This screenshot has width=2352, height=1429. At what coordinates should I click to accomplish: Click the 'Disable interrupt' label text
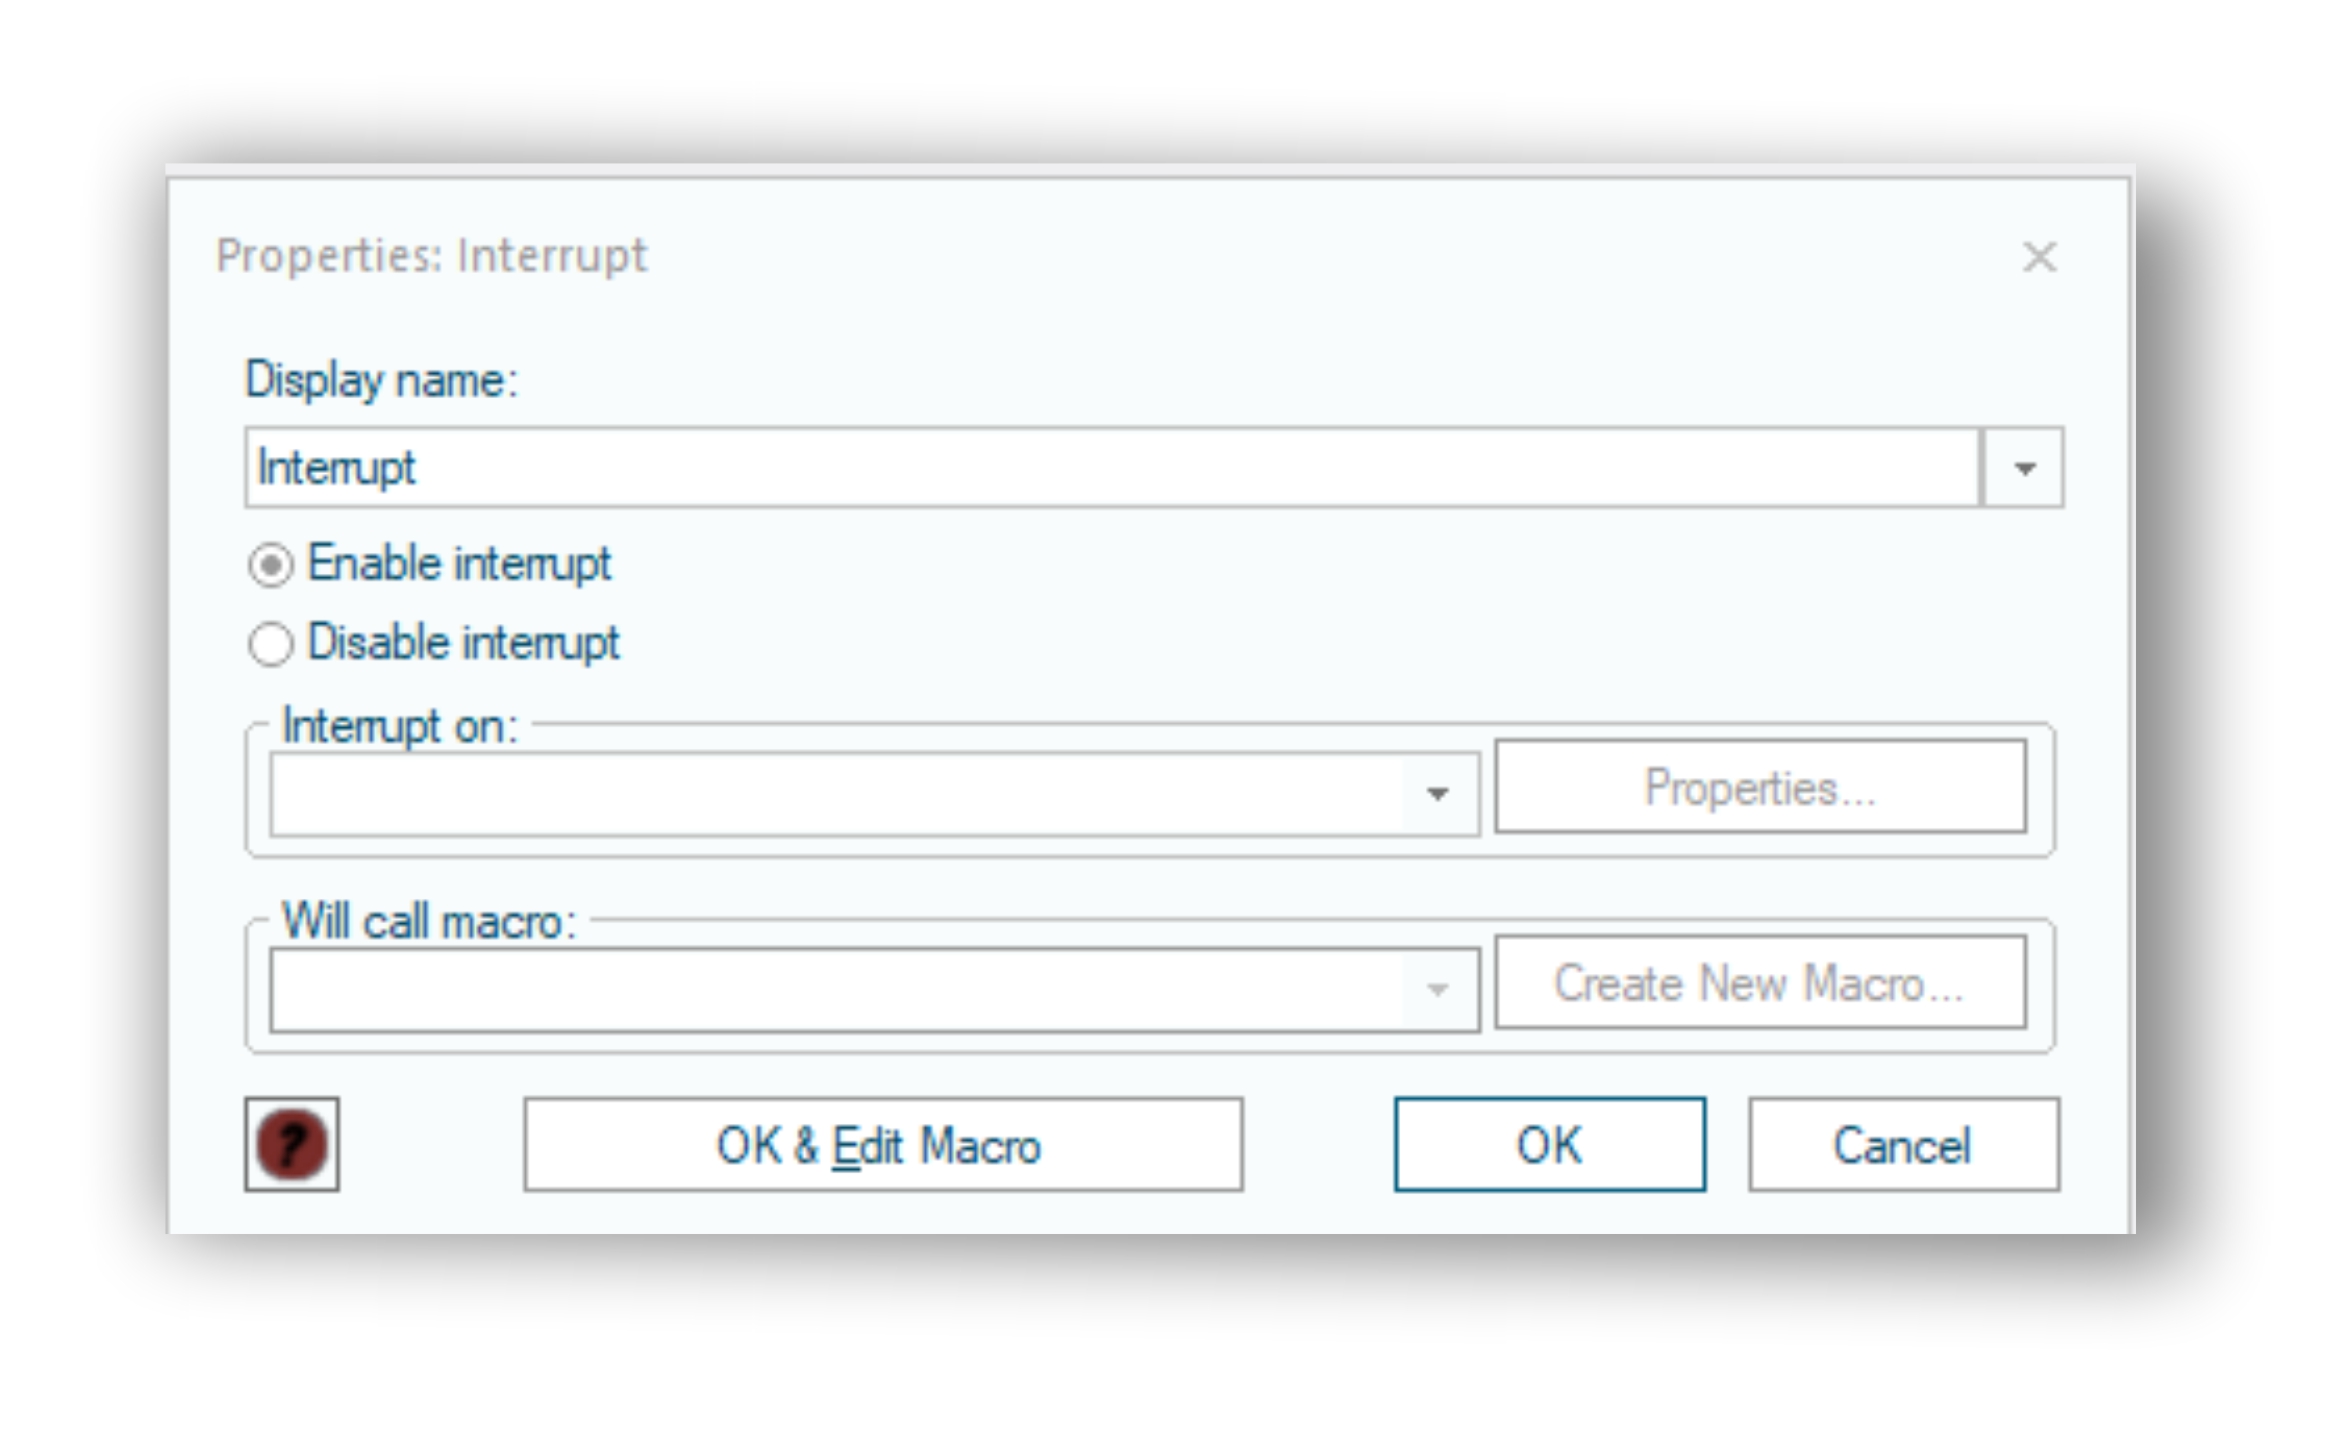click(x=463, y=643)
